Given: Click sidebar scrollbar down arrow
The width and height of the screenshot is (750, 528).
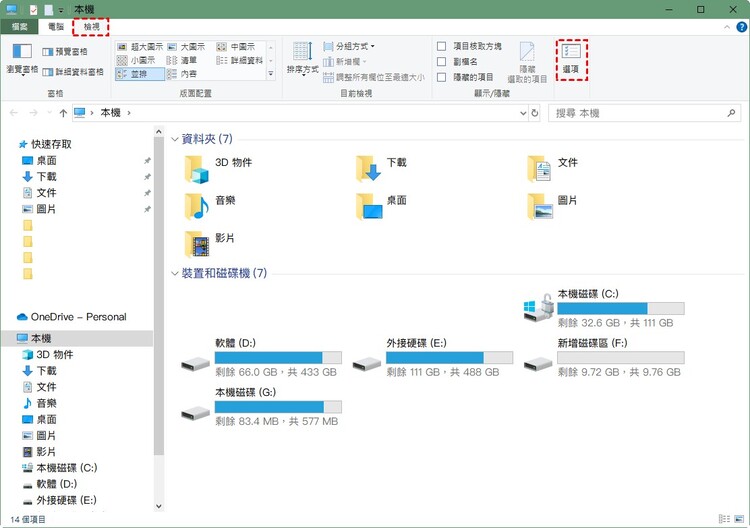Looking at the screenshot, I should coord(159,506).
